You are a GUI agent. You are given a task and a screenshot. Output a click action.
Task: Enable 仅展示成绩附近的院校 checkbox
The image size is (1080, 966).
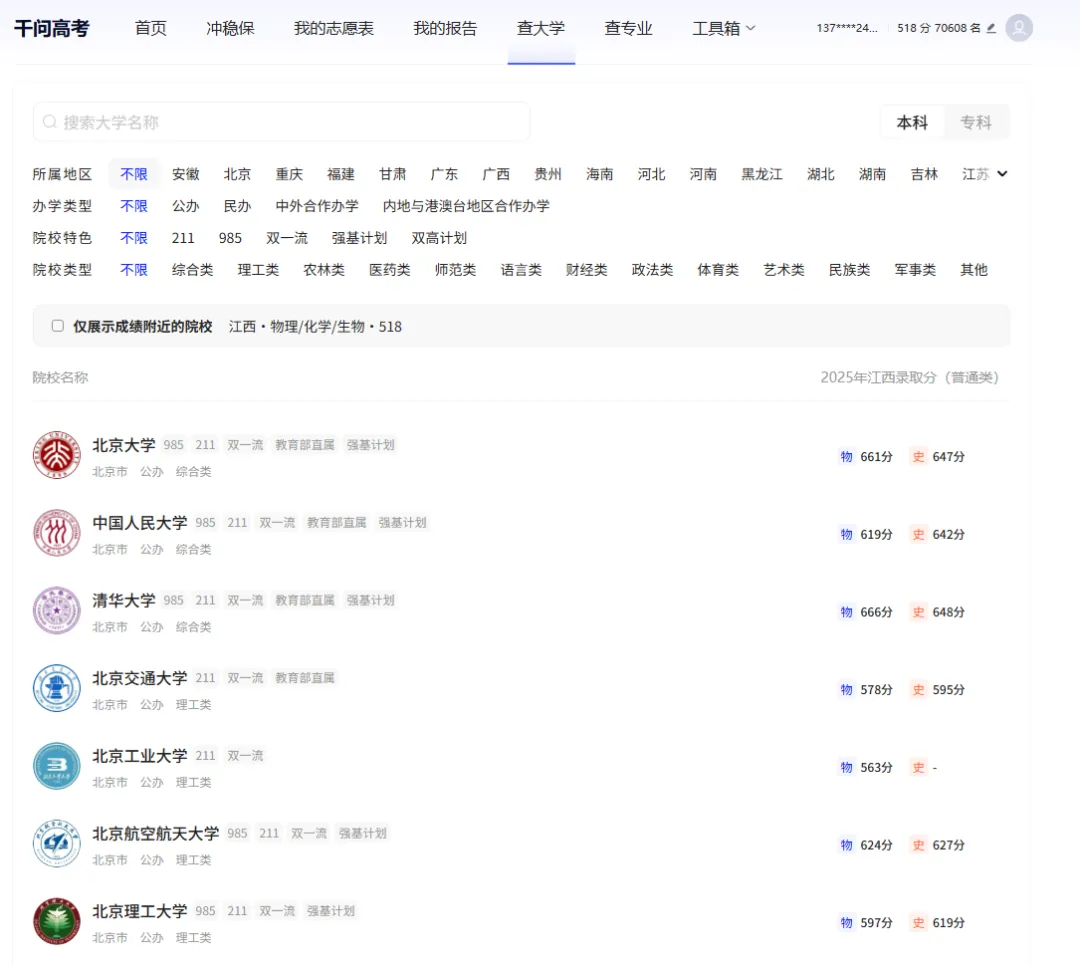[x=58, y=326]
